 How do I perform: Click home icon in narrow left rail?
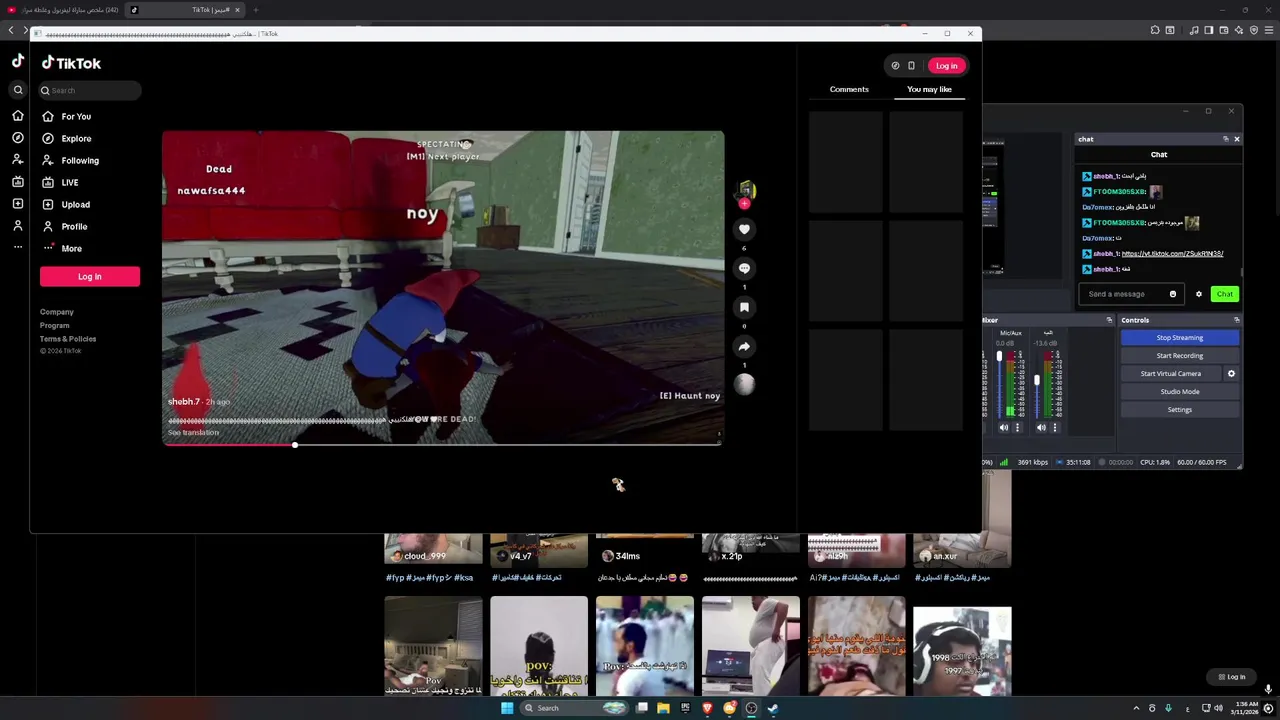click(18, 116)
